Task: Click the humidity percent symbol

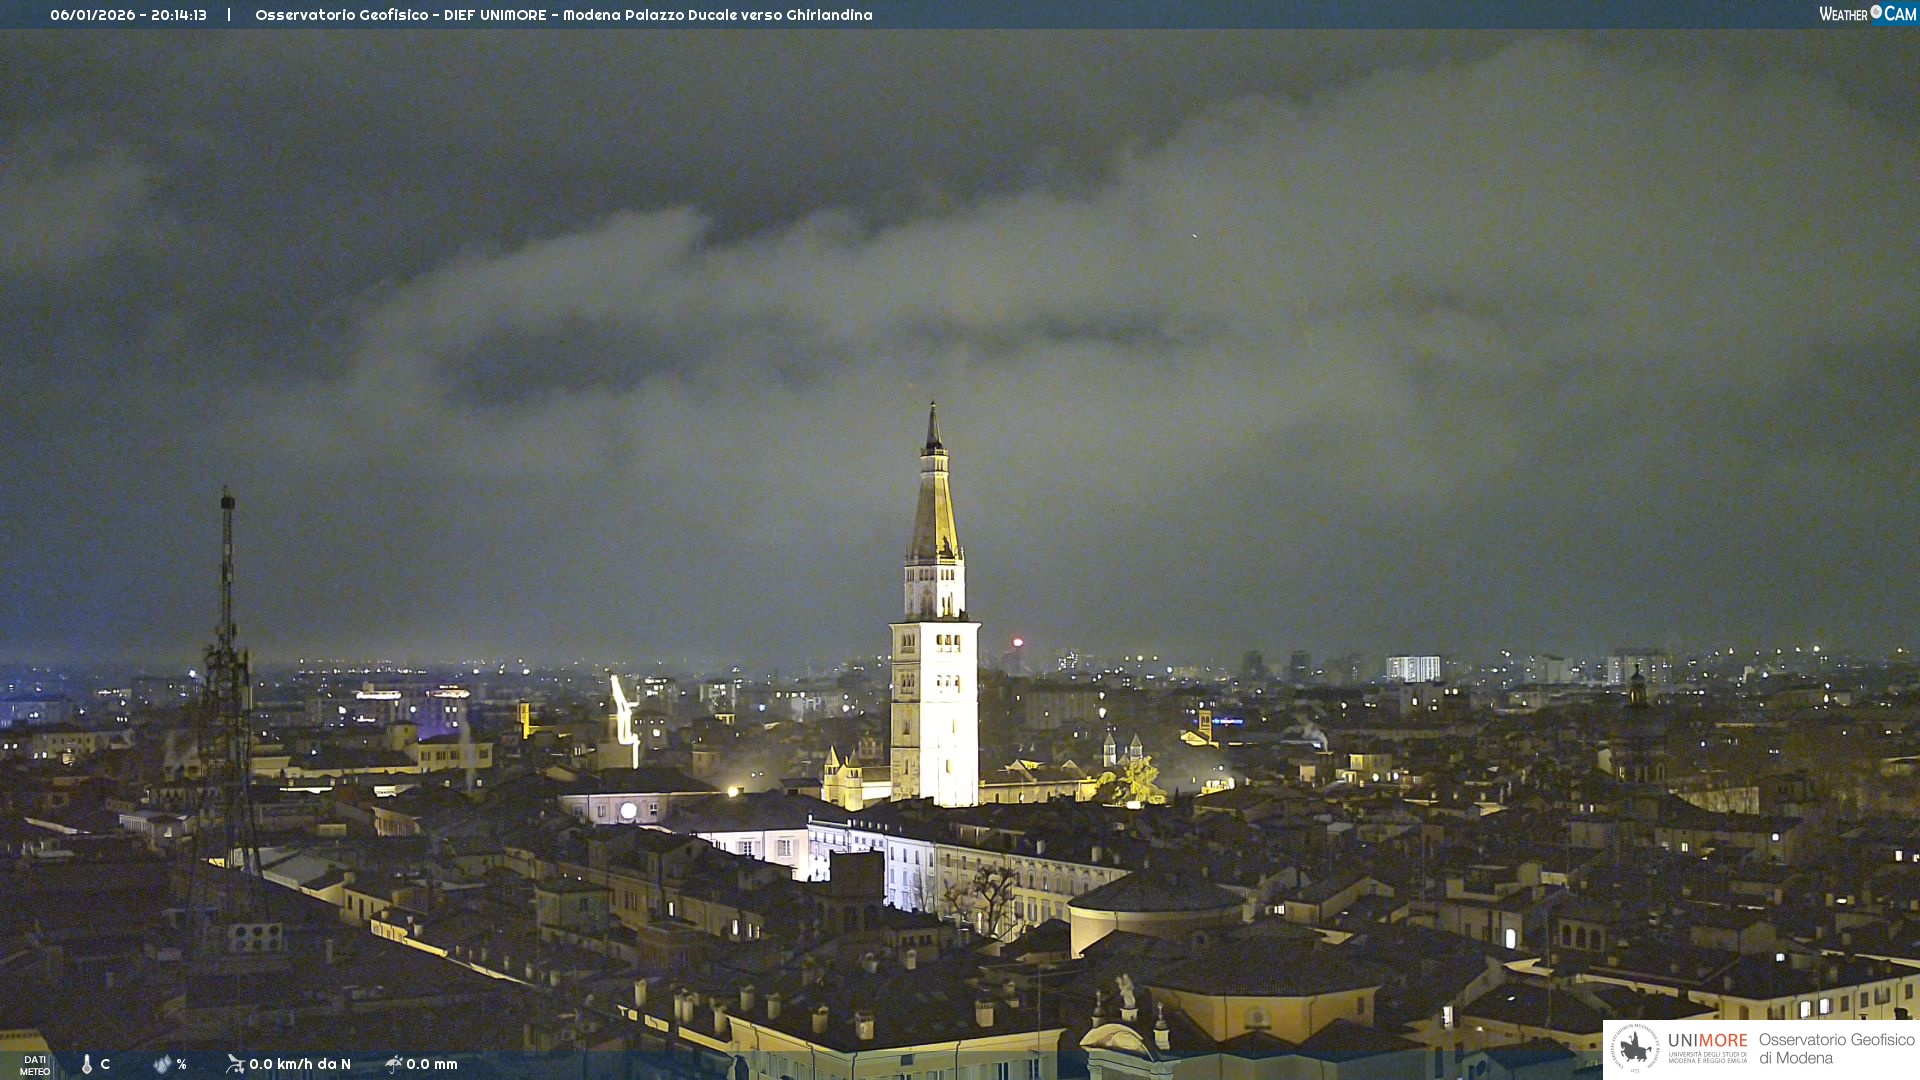Action: coord(181,1064)
